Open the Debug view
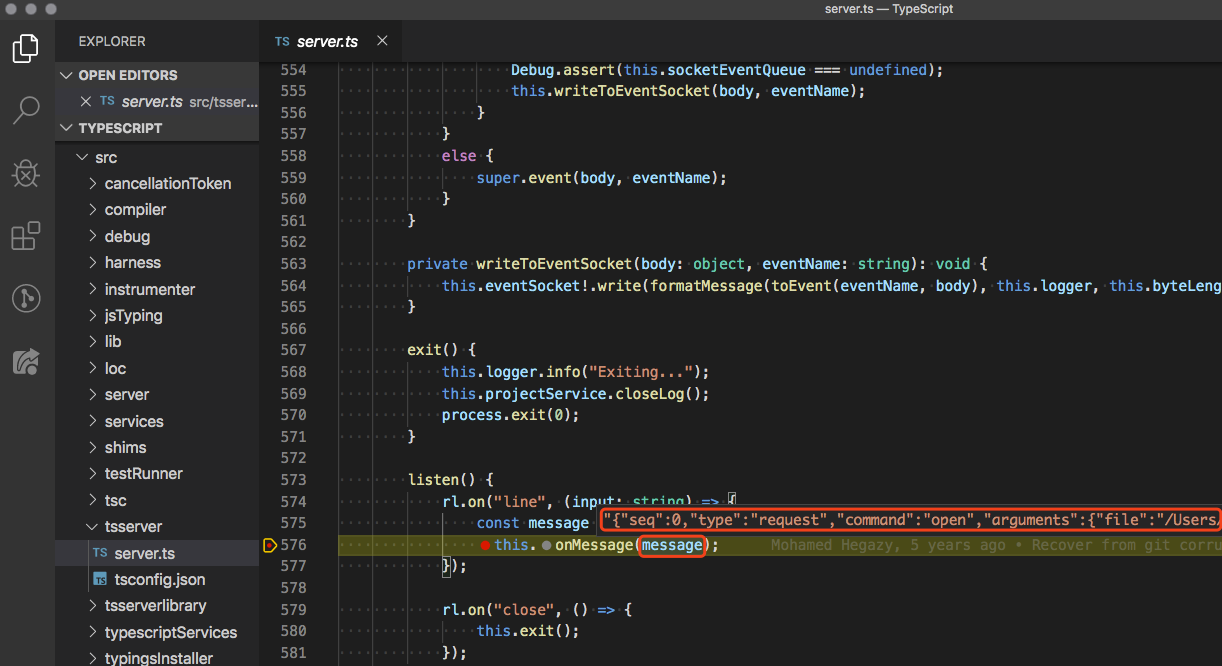1222x666 pixels. click(x=25, y=173)
